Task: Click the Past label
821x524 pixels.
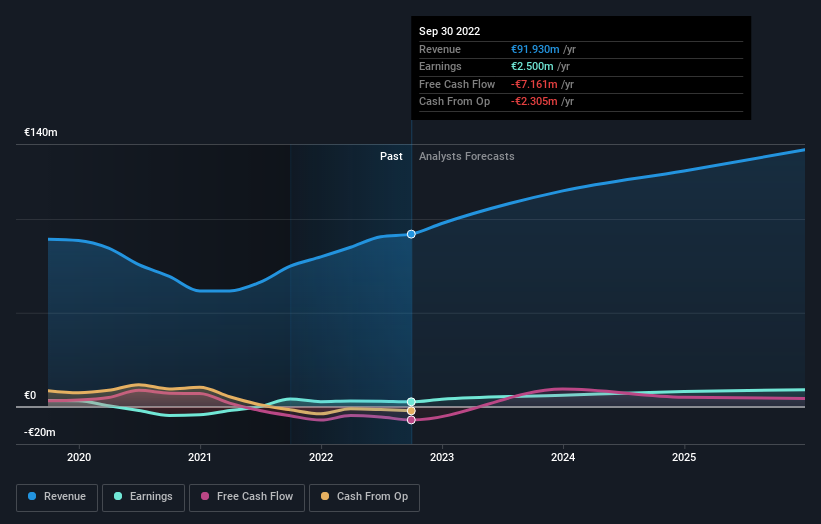Action: [391, 156]
